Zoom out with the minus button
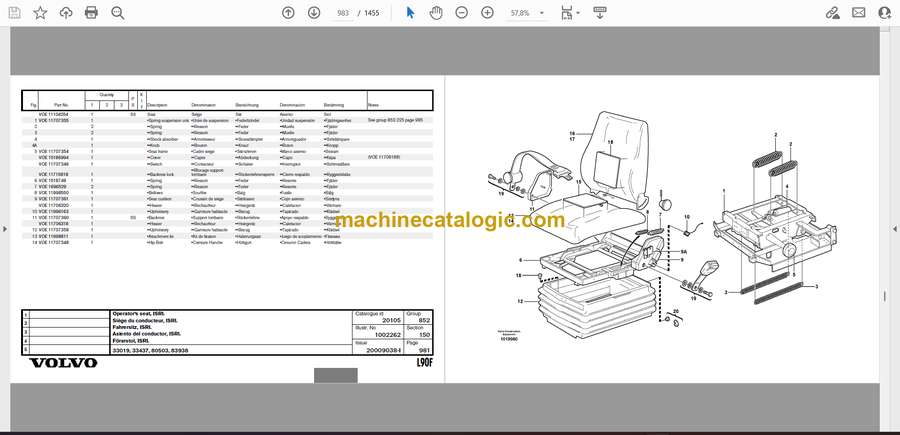The width and height of the screenshot is (900, 435). [461, 13]
